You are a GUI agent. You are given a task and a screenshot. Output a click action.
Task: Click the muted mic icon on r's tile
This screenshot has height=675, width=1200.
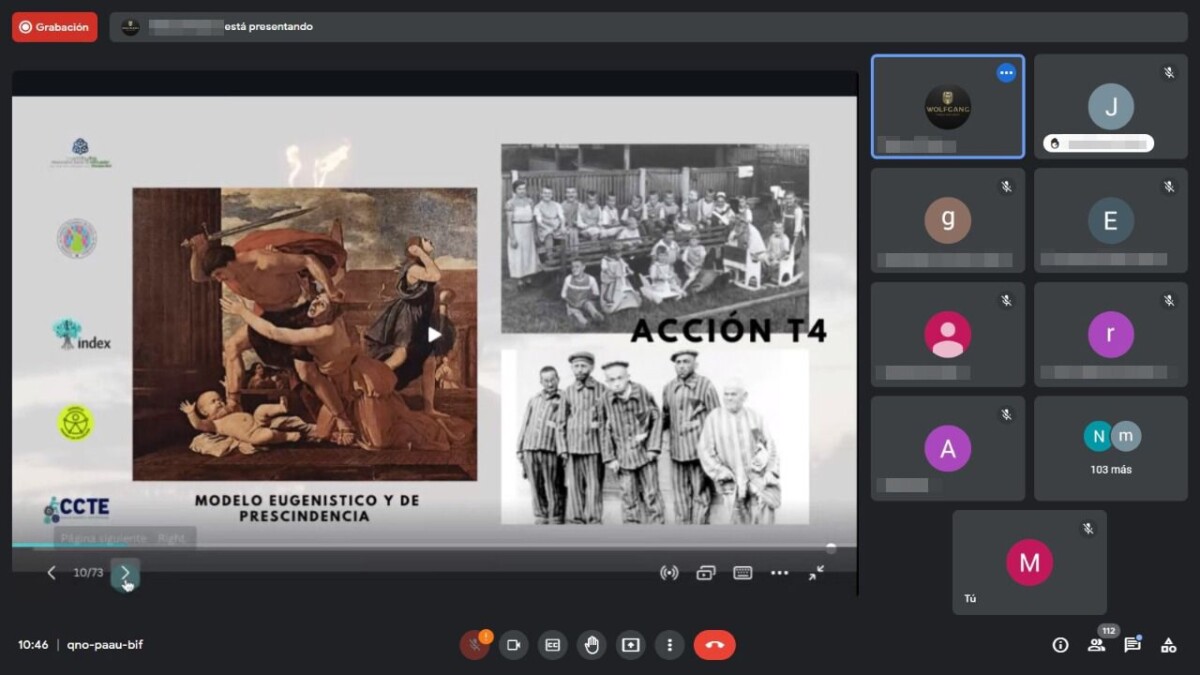[x=1169, y=301]
